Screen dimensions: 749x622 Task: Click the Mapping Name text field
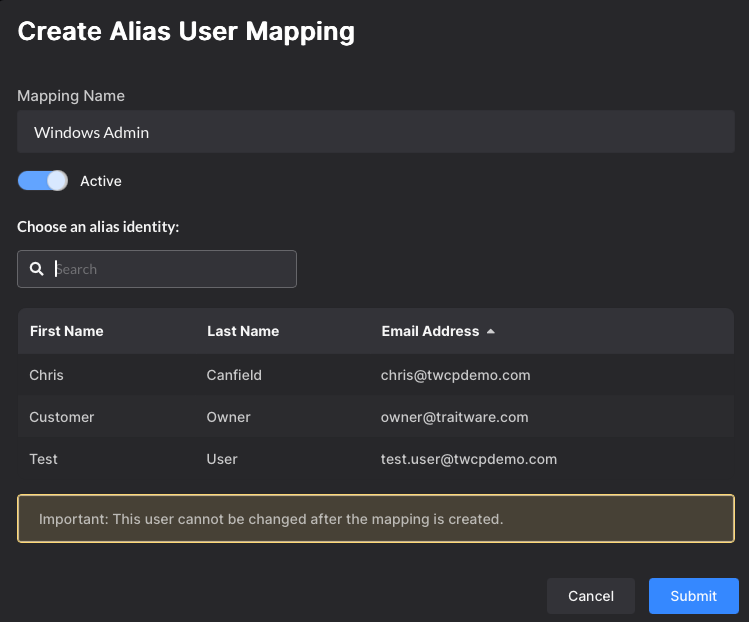[375, 132]
